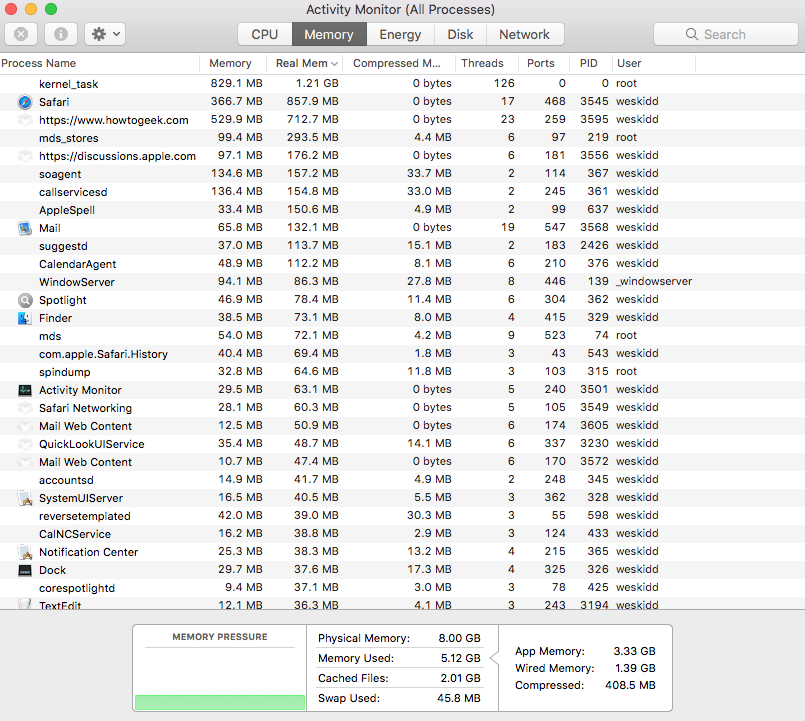
Task: Select the reversetemplated process
Action: [402, 516]
